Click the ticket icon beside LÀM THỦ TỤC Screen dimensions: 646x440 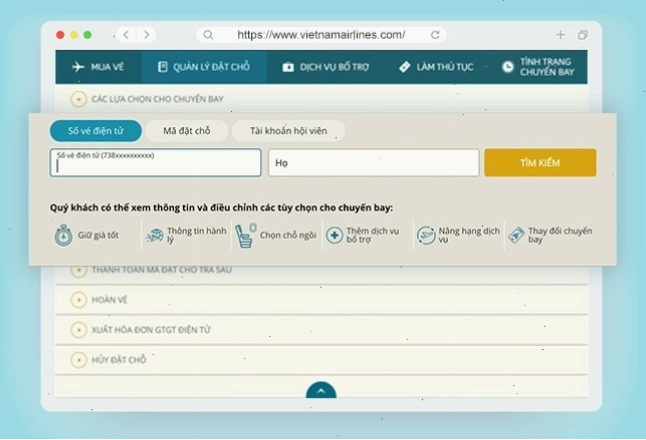[405, 67]
